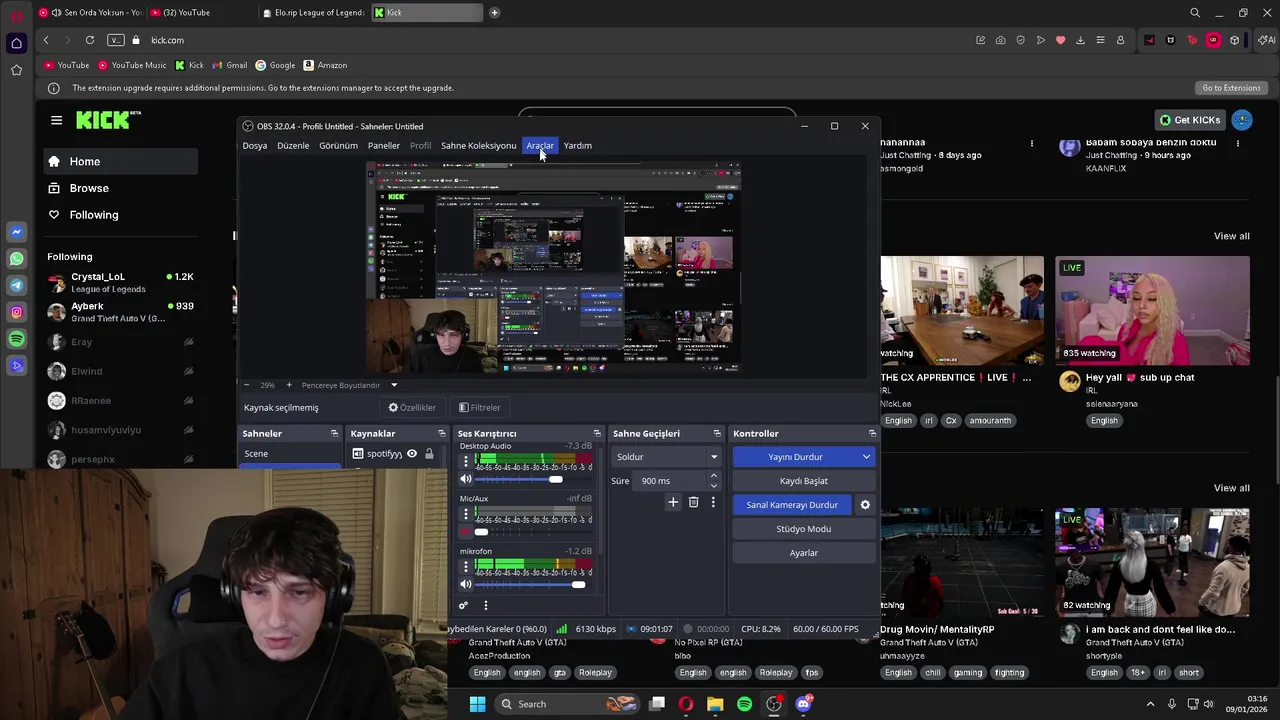Open Instagram in the browser sidebar
This screenshot has width=1280, height=720.
16,313
